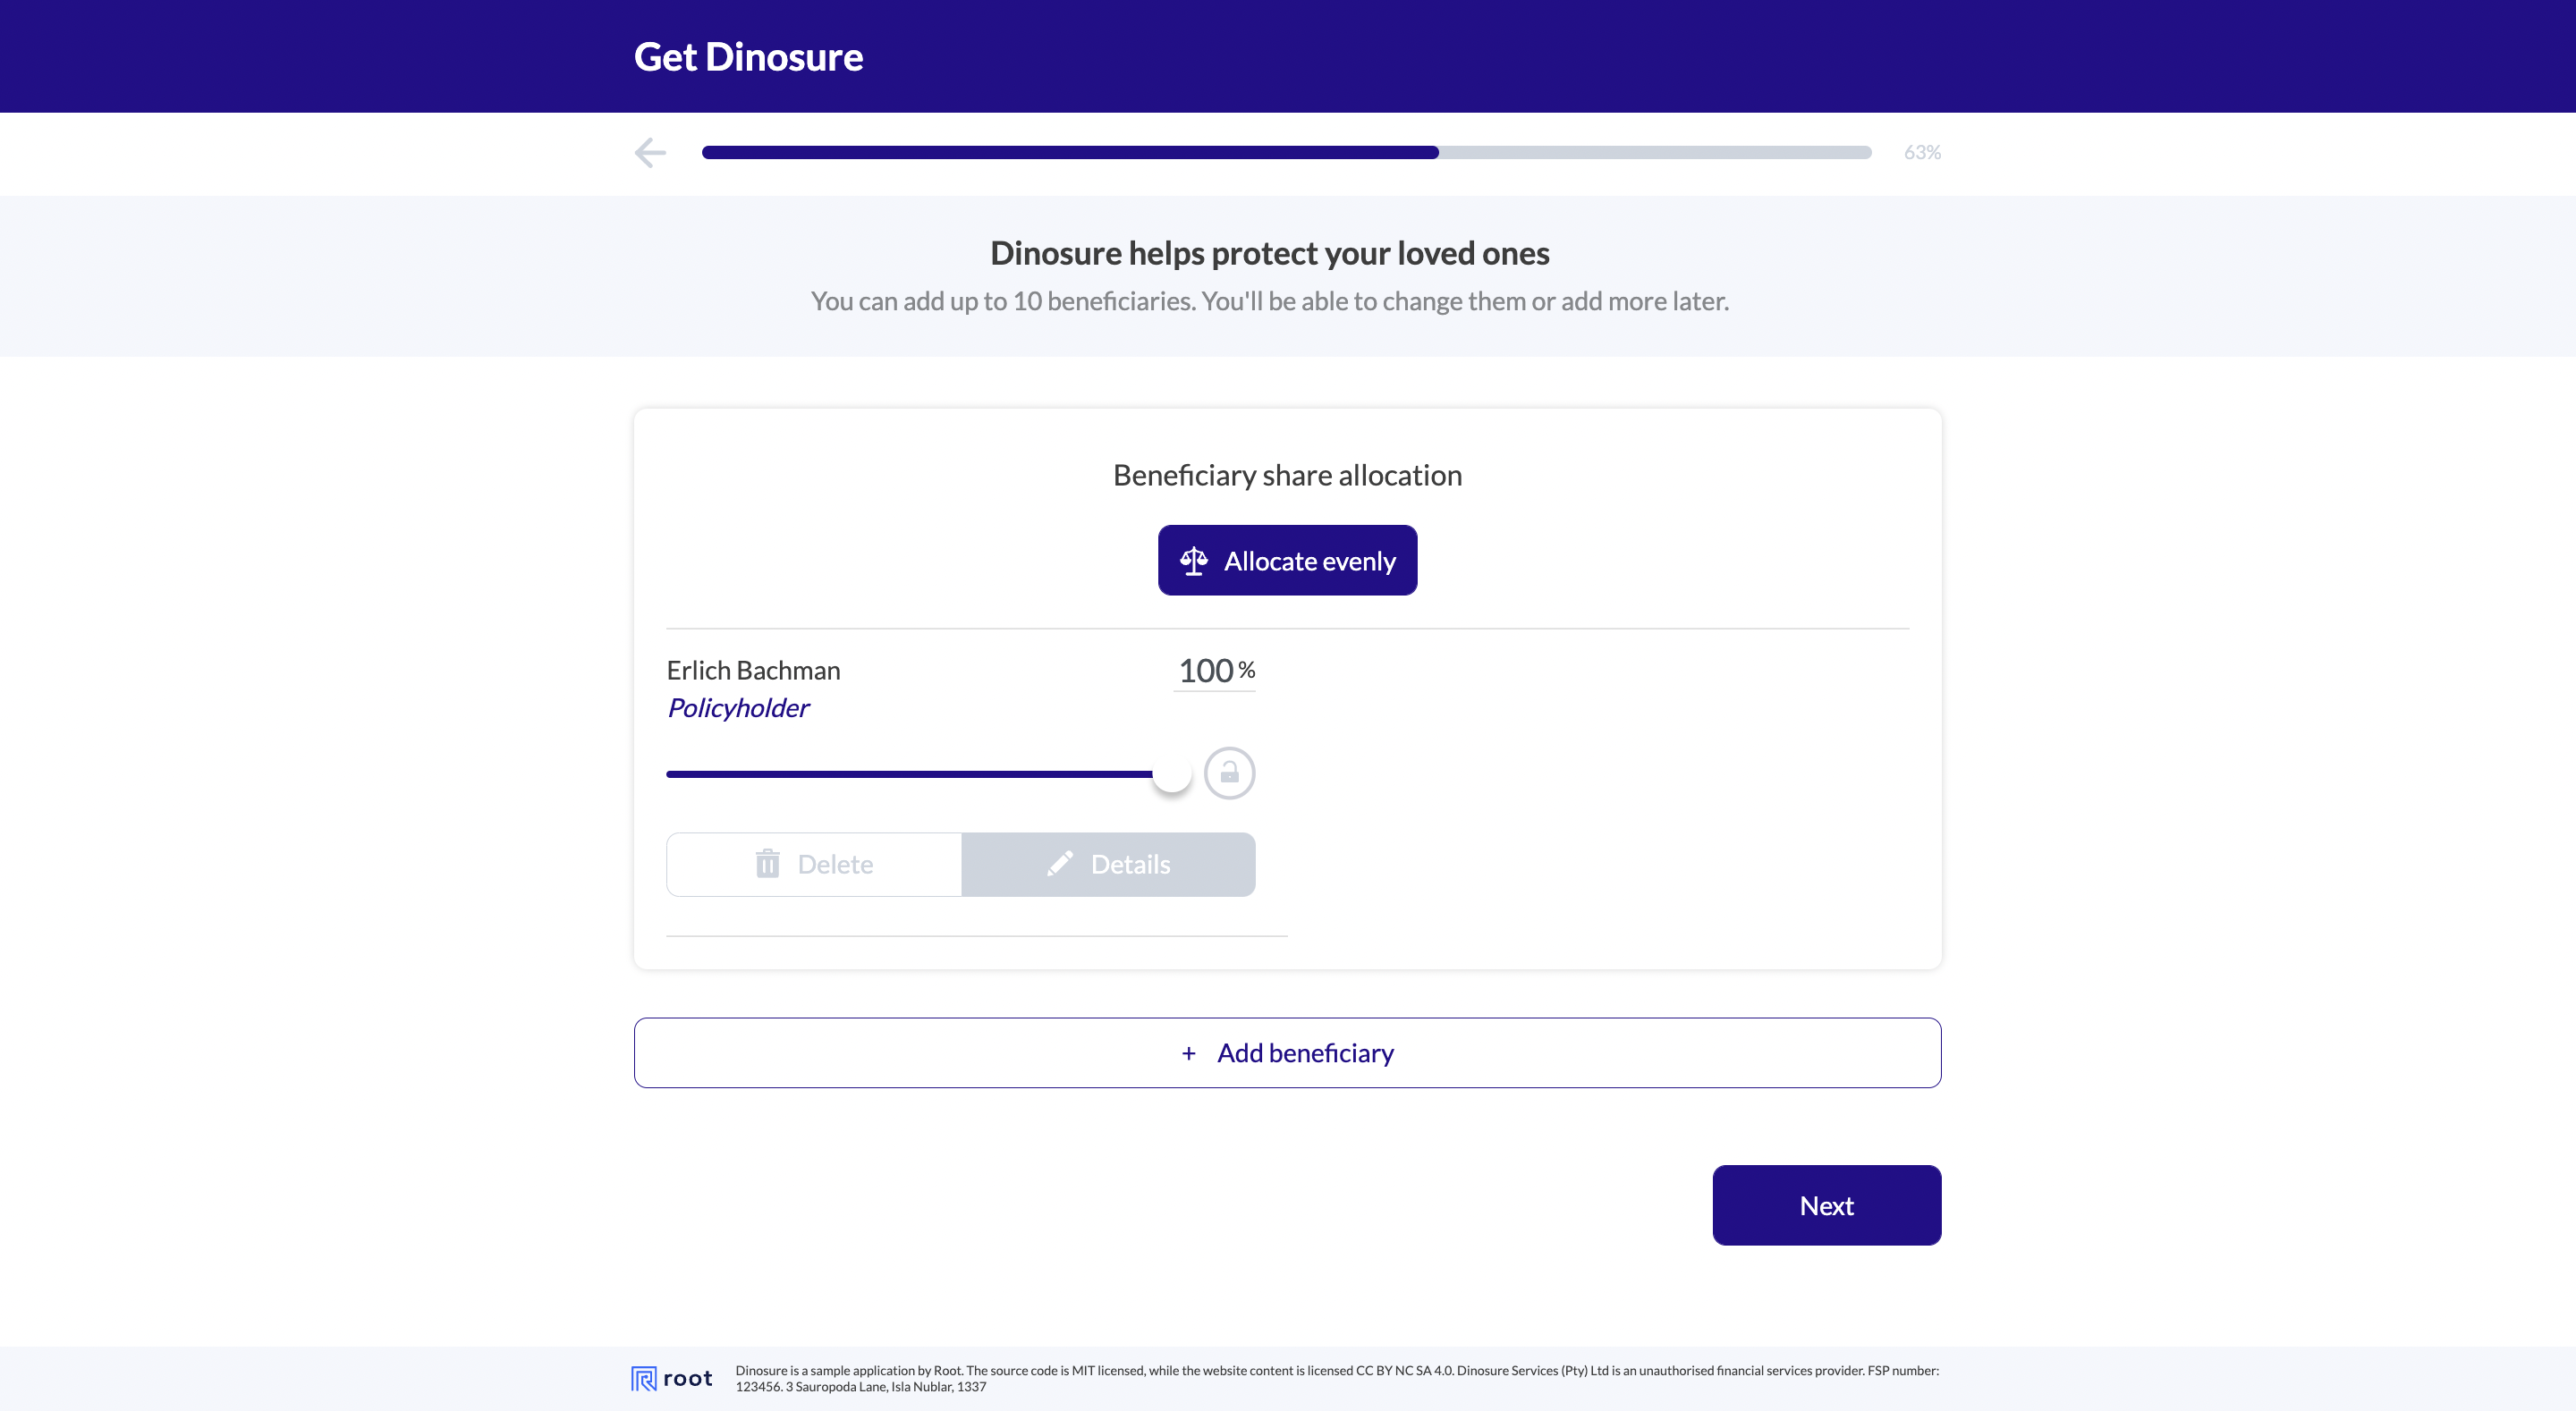Image resolution: width=2576 pixels, height=1411 pixels.
Task: Click the Delete button text
Action: 835,864
